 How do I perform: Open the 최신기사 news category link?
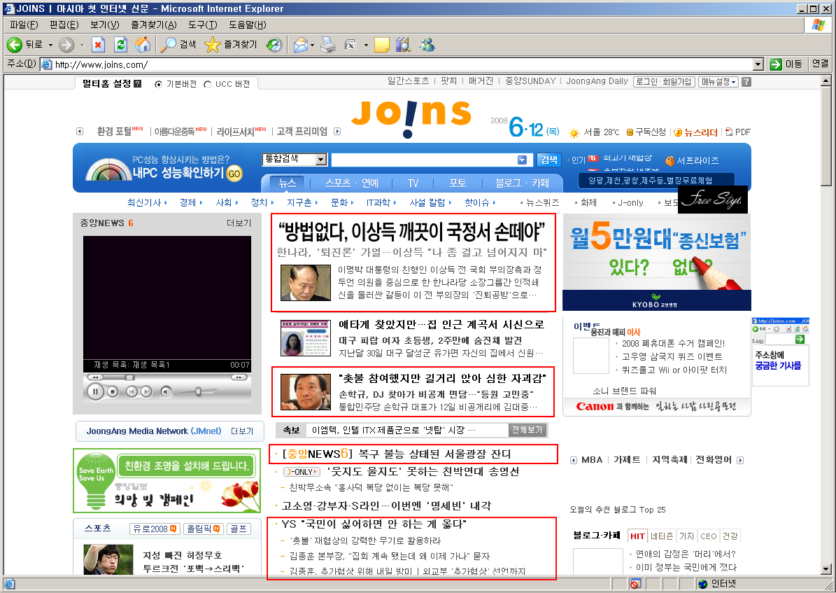click(x=144, y=203)
